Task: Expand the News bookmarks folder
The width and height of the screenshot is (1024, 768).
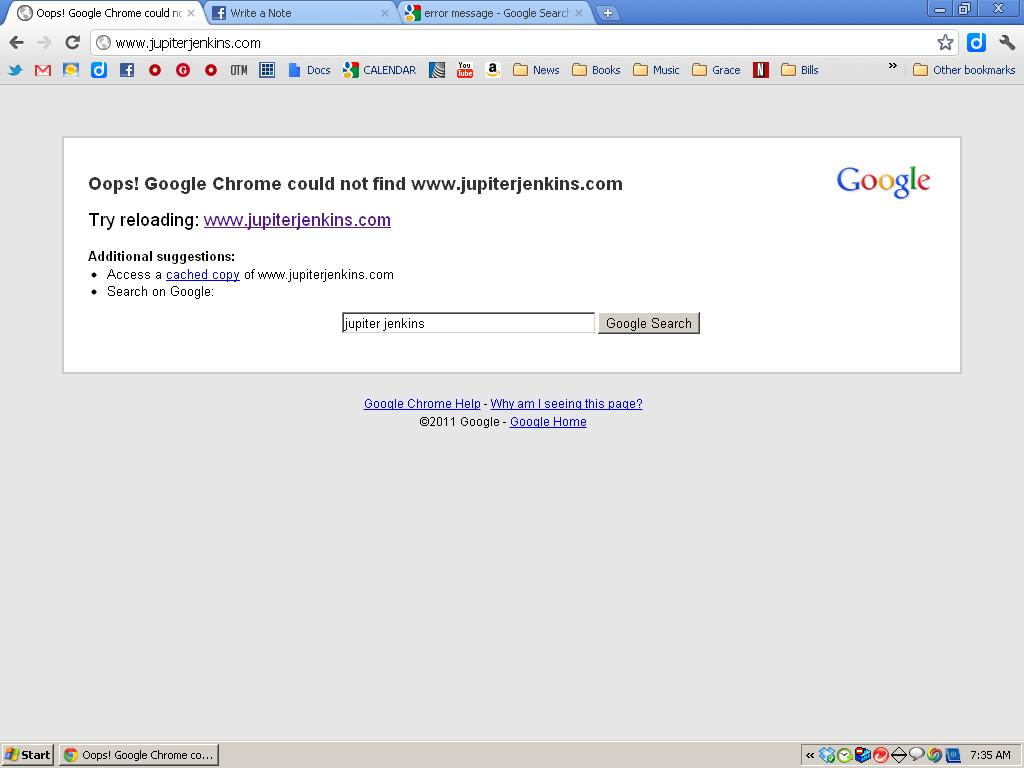Action: pos(536,70)
